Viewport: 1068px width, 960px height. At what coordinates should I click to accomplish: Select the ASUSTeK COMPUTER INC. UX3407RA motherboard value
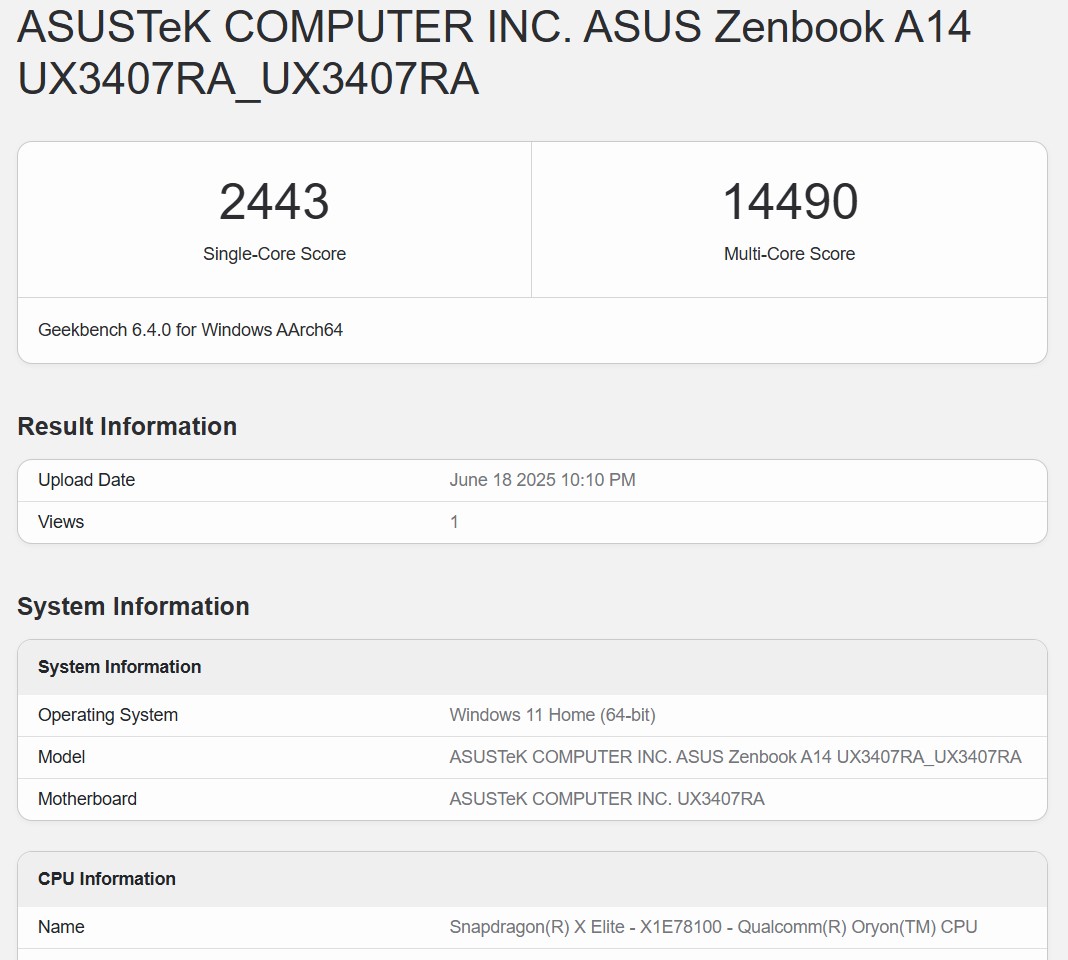point(606,799)
